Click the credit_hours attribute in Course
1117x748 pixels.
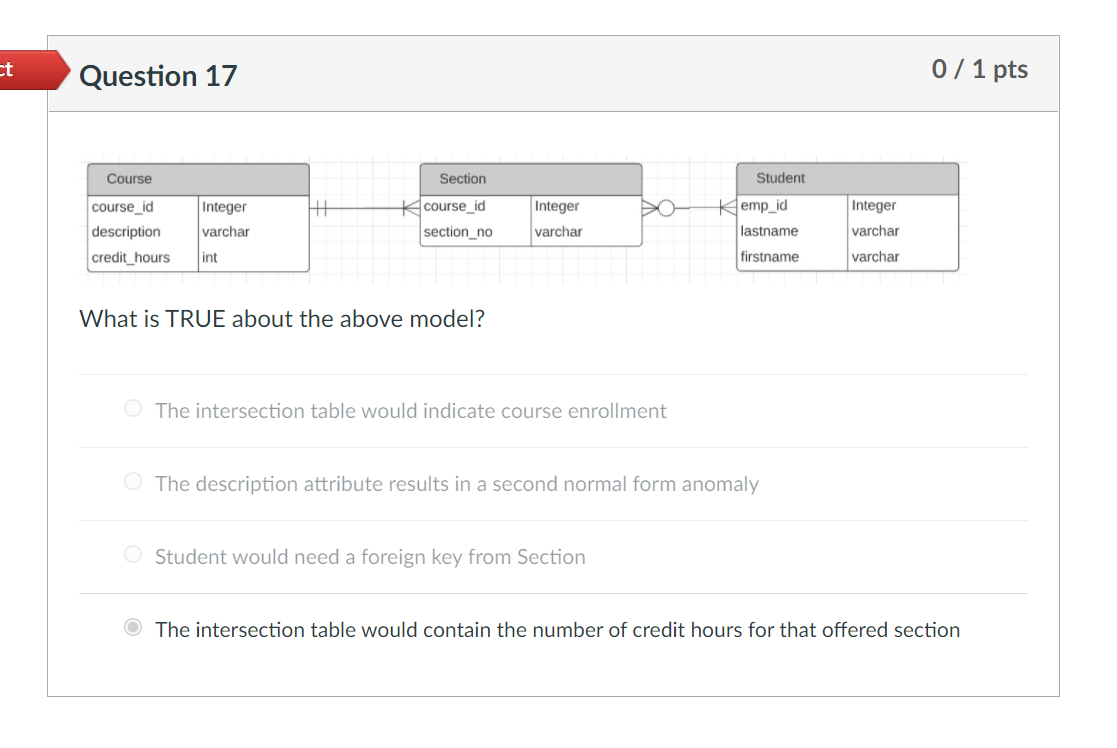click(131, 258)
